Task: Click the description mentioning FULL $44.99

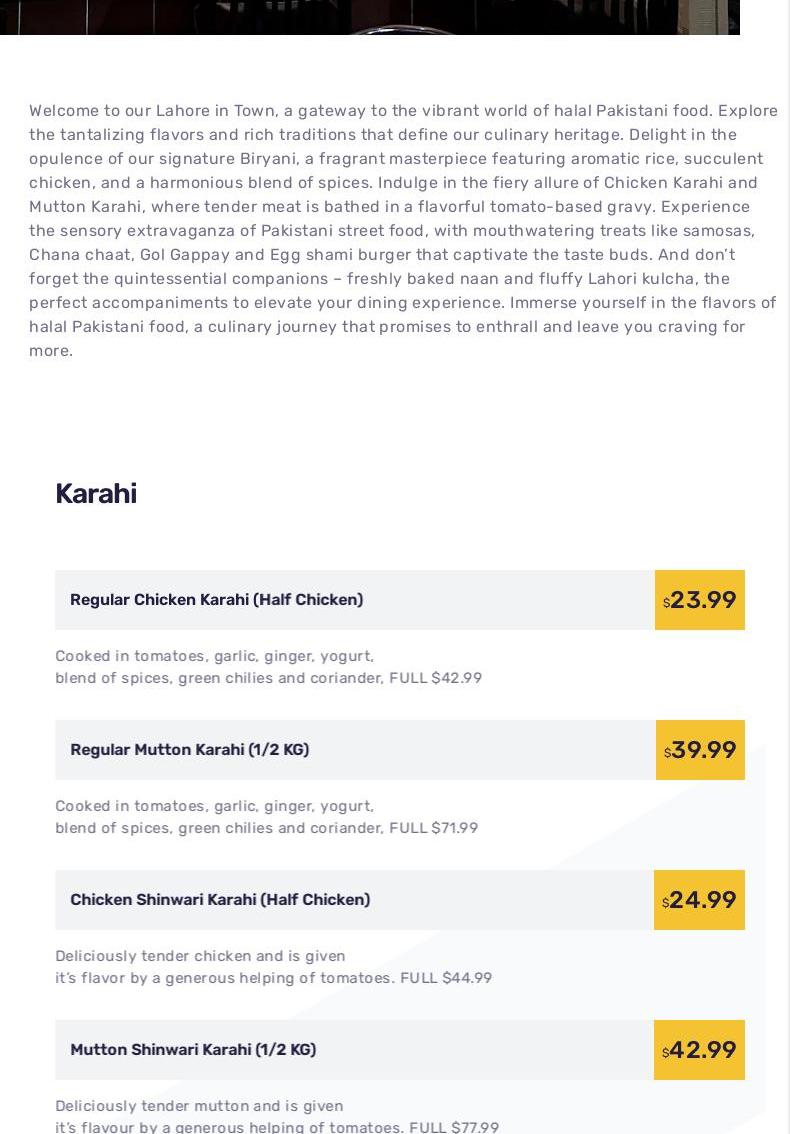Action: 273,967
